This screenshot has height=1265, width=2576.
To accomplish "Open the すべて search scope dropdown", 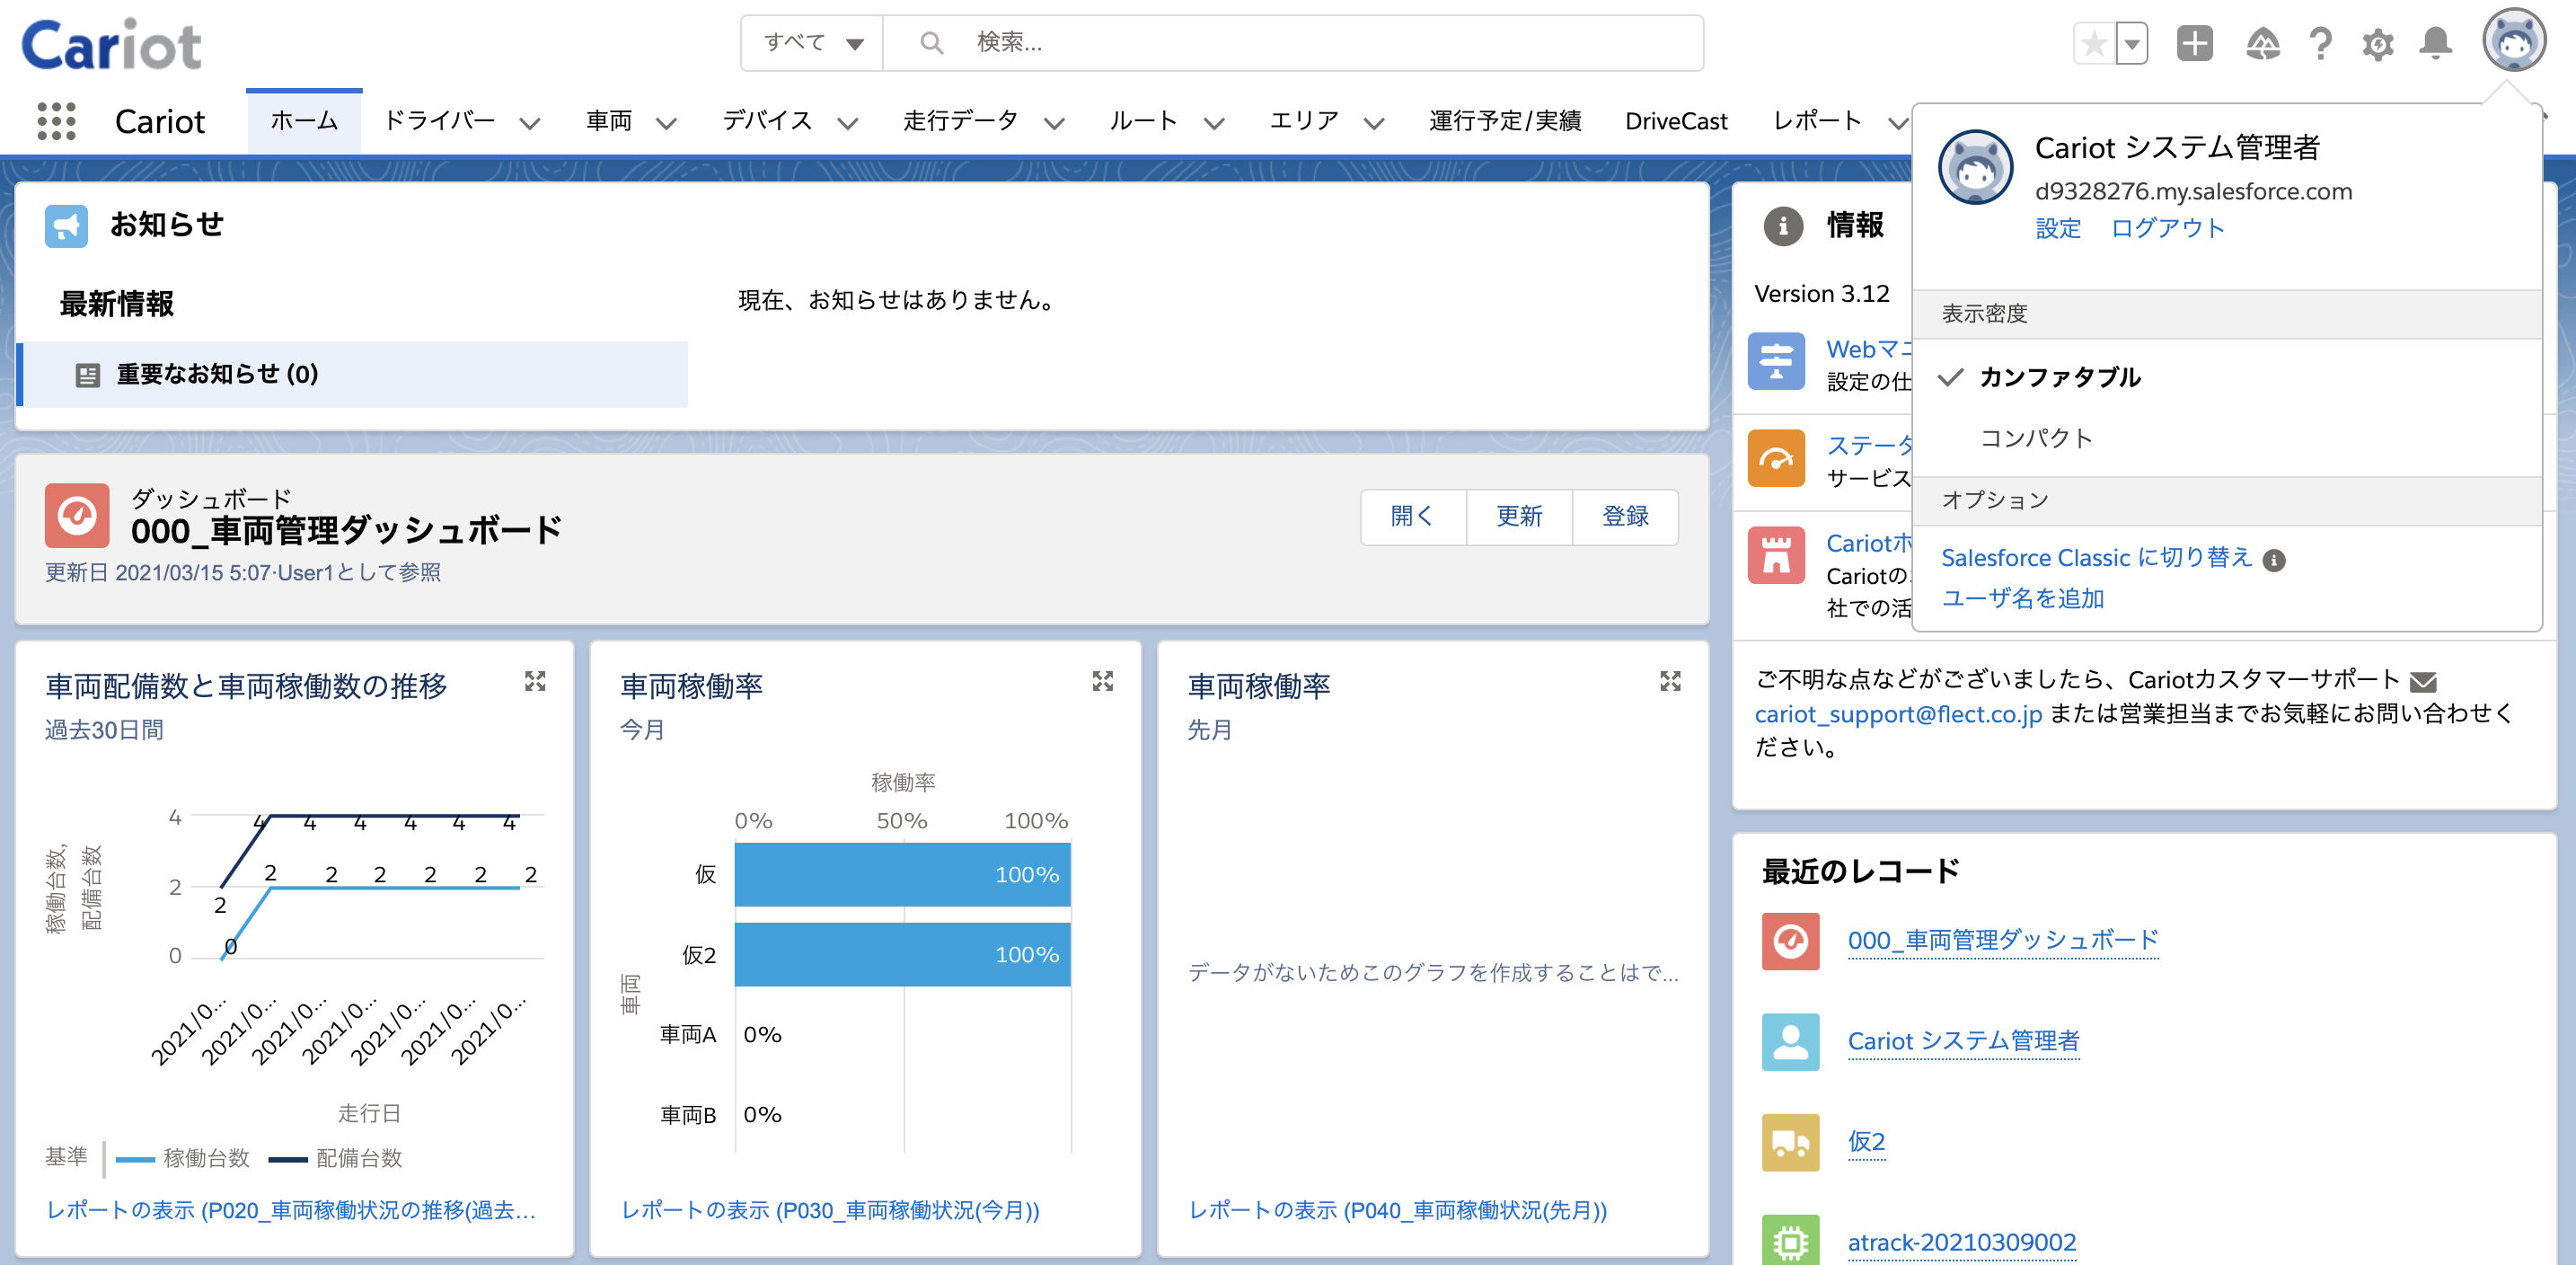I will pyautogui.click(x=812, y=43).
